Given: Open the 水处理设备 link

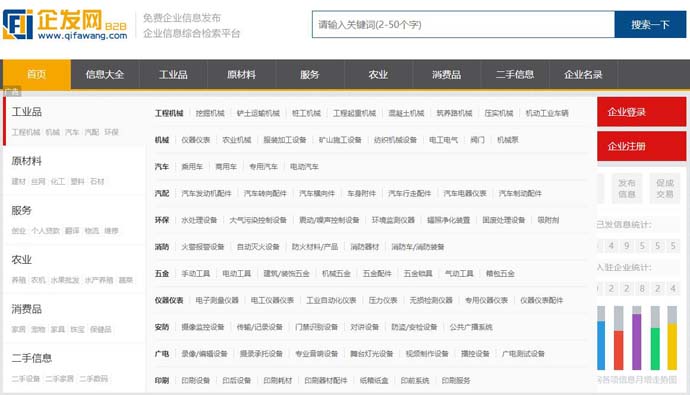Looking at the screenshot, I should click(199, 220).
